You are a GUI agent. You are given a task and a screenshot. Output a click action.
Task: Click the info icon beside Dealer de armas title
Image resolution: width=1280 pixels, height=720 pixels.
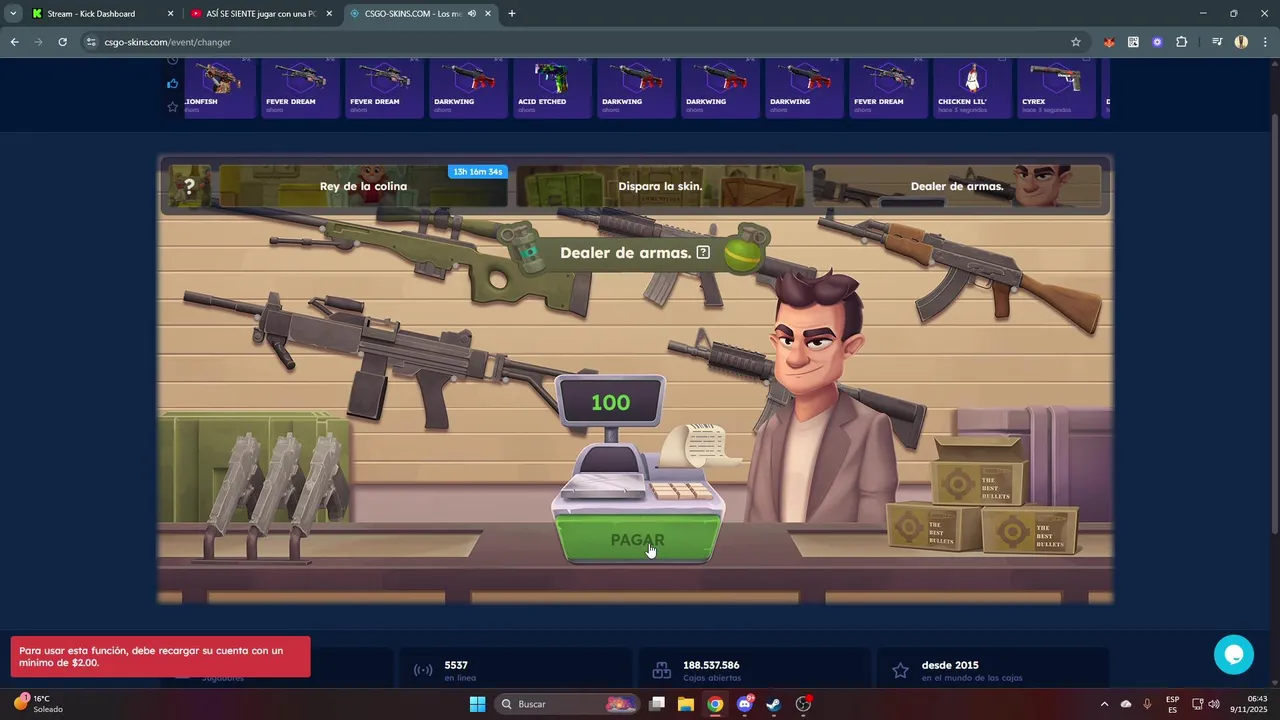tap(703, 253)
